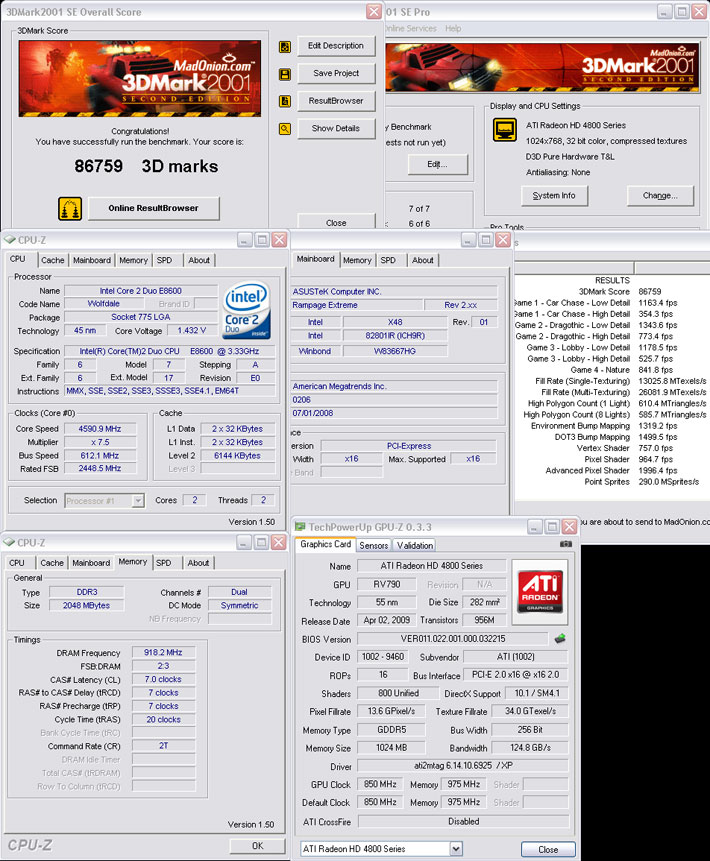This screenshot has width=710, height=861.
Task: Click the System Info button
Action: coord(554,195)
